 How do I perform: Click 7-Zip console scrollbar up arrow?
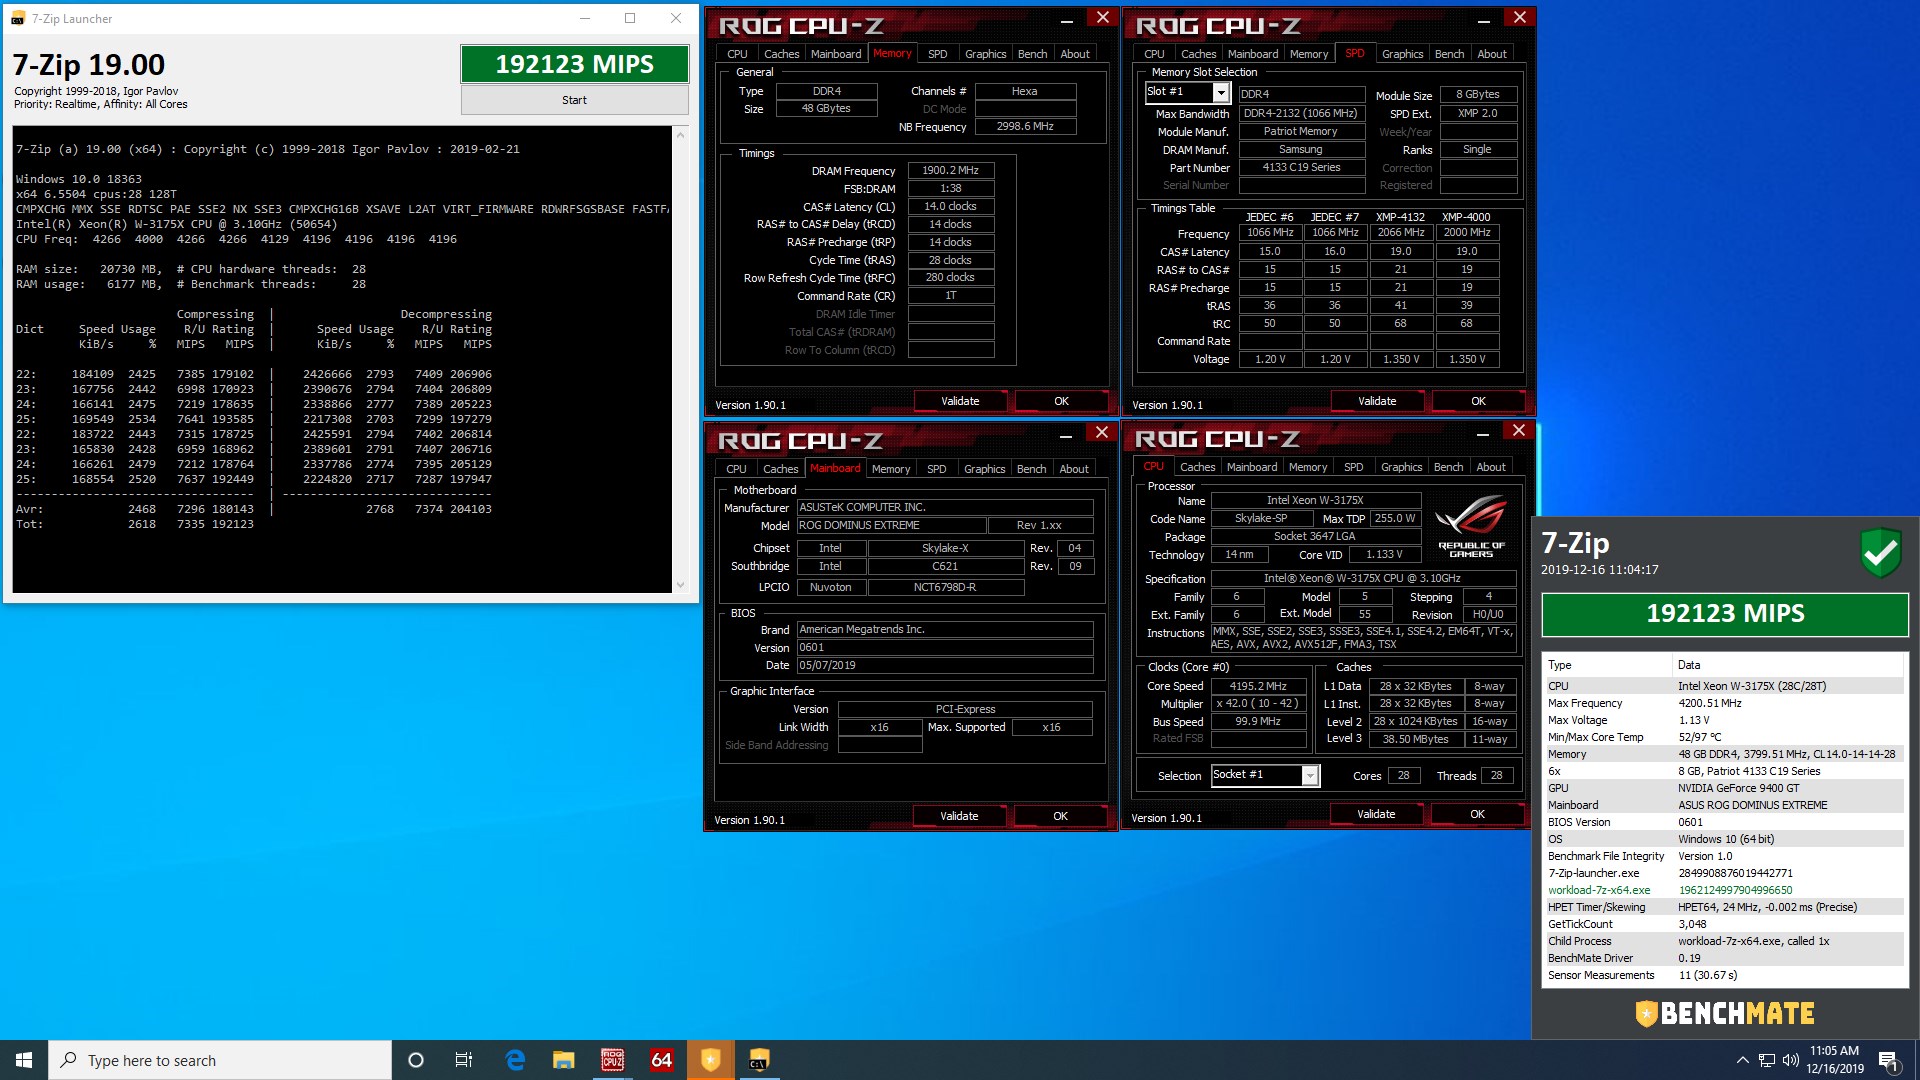tap(680, 135)
